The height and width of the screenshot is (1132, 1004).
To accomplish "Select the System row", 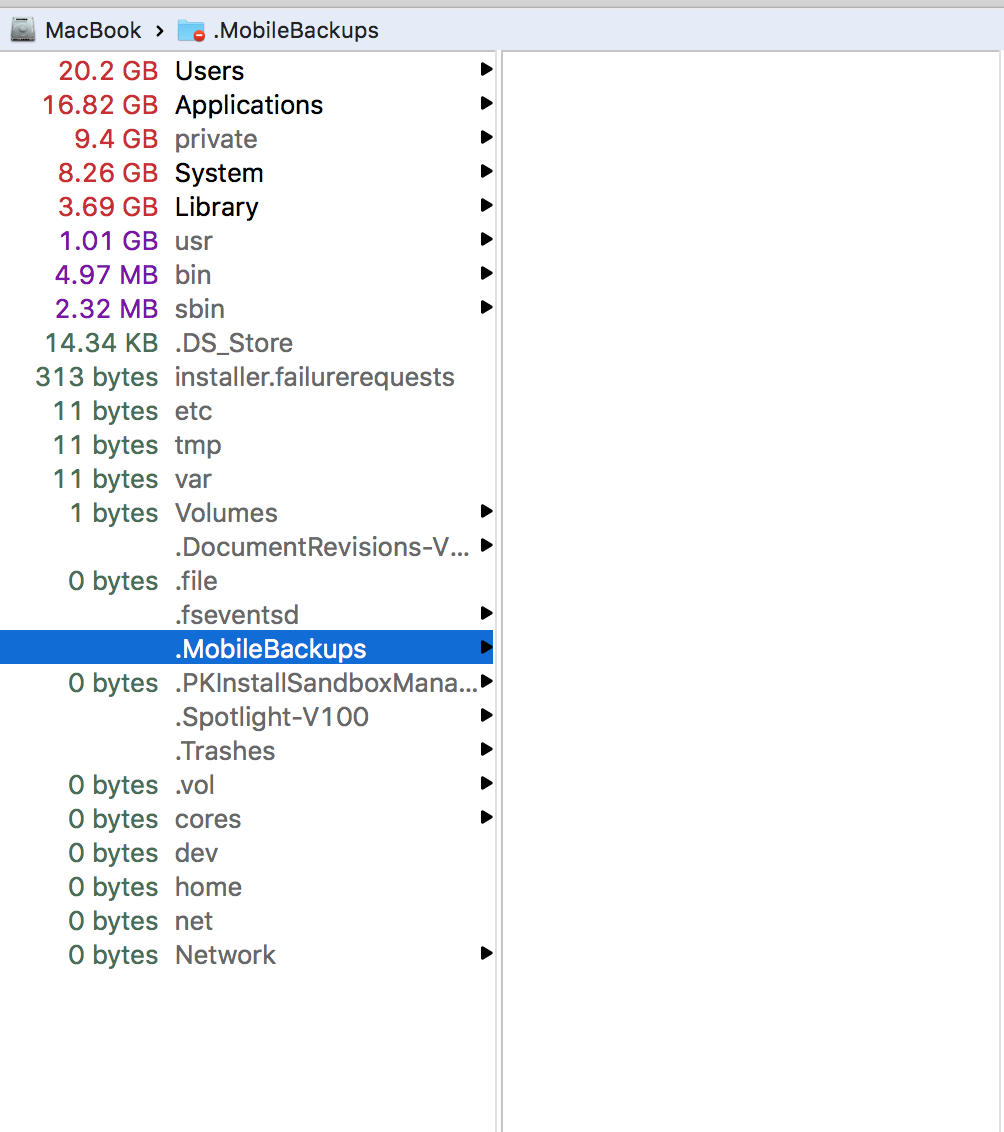I will (247, 173).
